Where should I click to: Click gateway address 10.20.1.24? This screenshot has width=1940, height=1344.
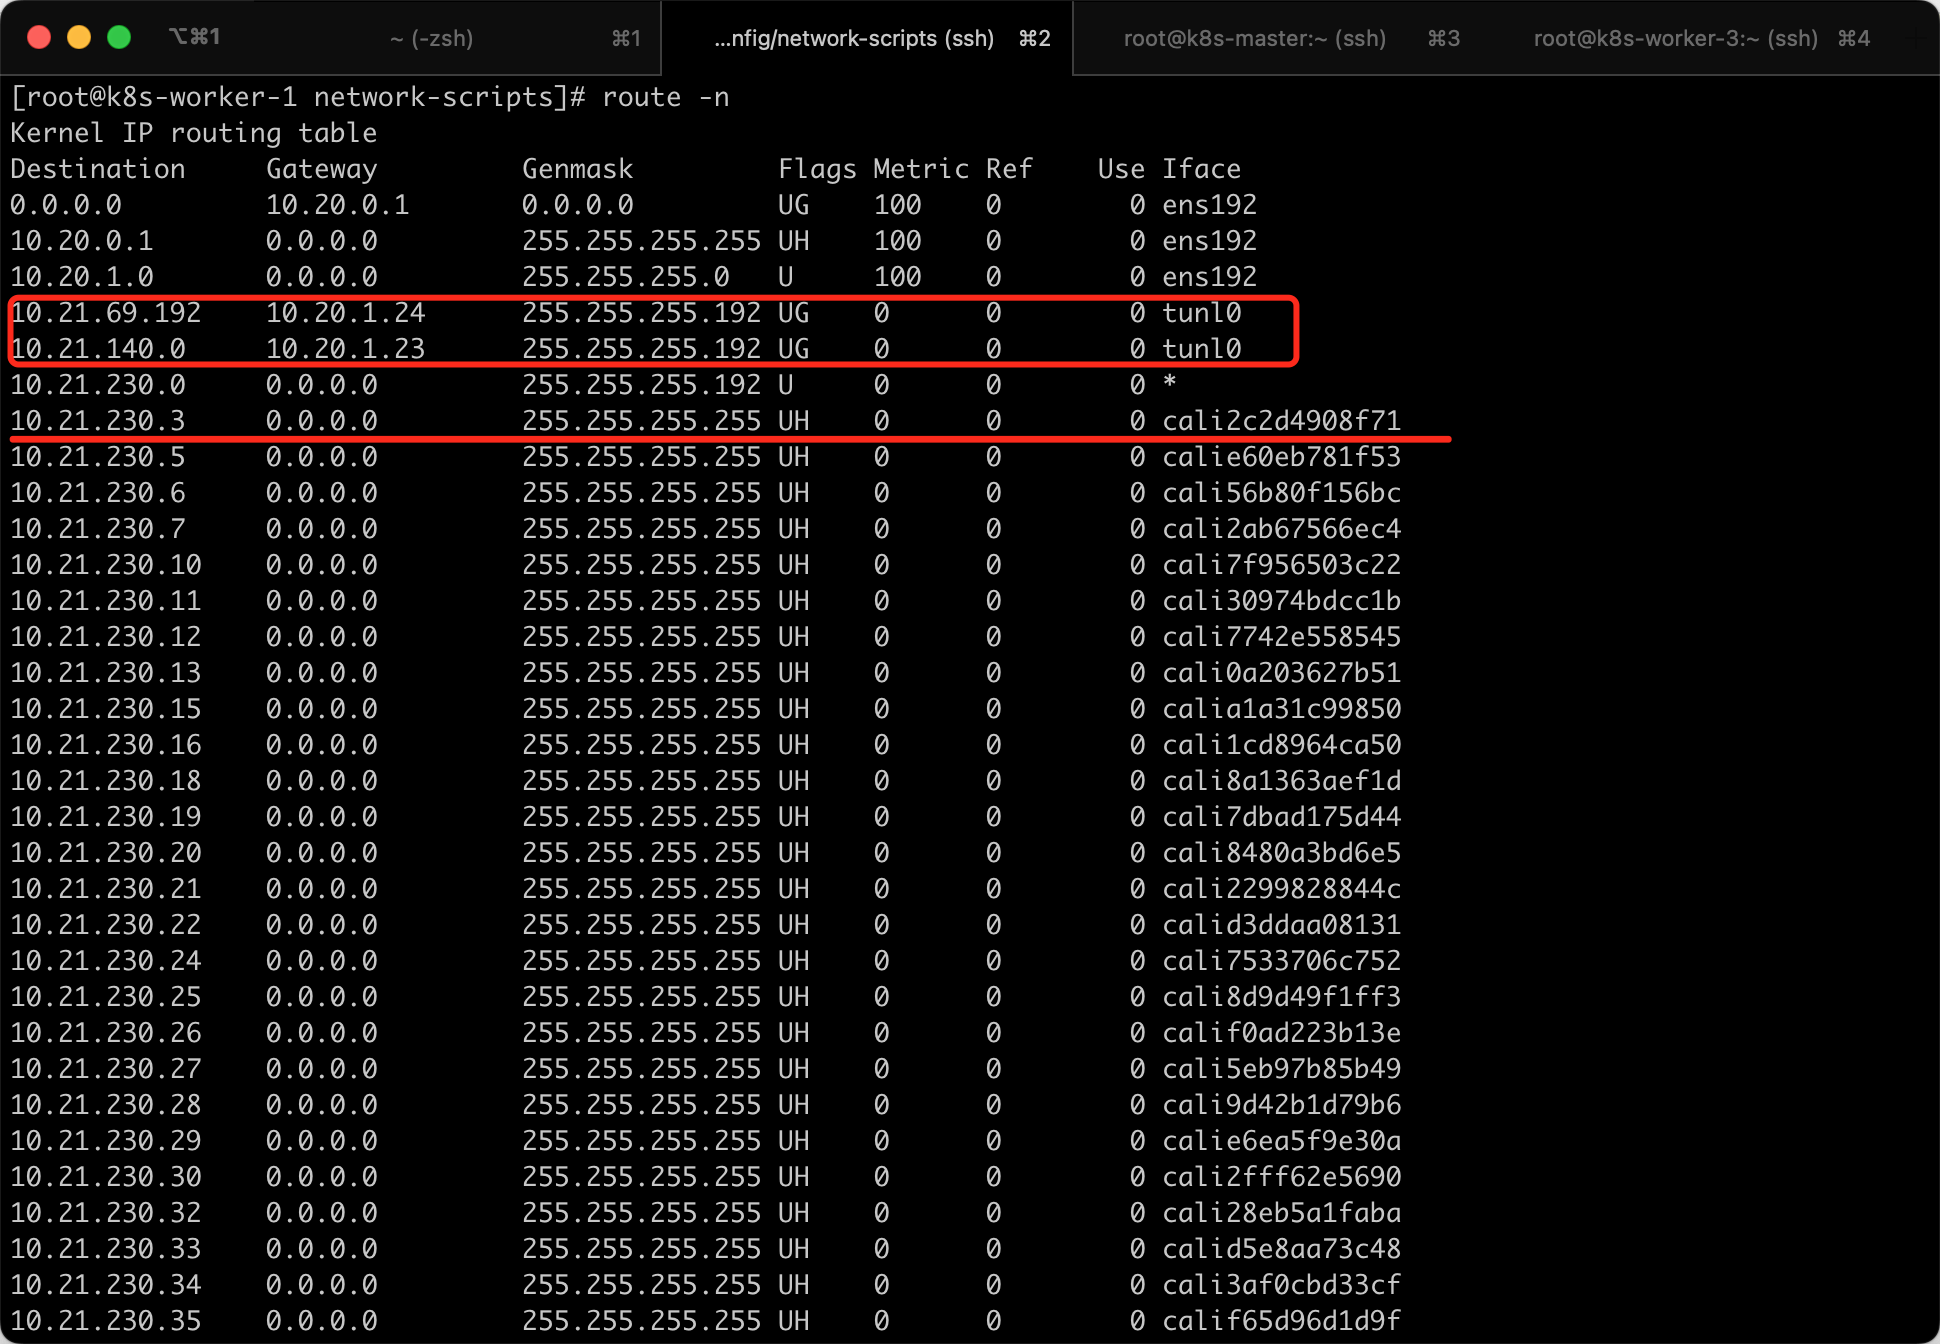[x=345, y=313]
